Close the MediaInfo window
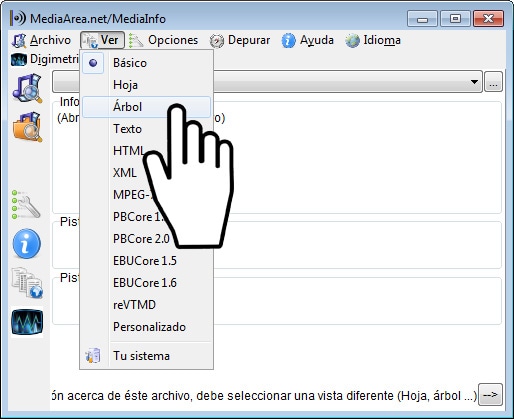514x419 pixels. (488, 18)
